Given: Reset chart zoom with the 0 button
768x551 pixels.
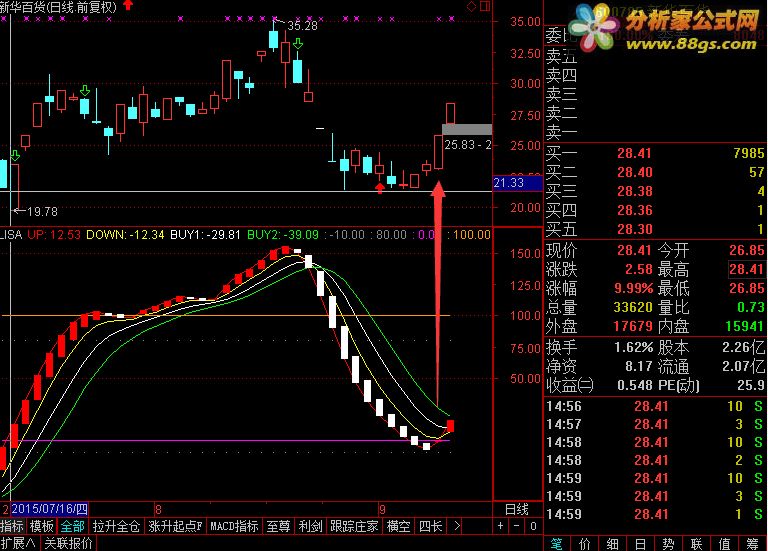Looking at the screenshot, I should pos(533,526).
